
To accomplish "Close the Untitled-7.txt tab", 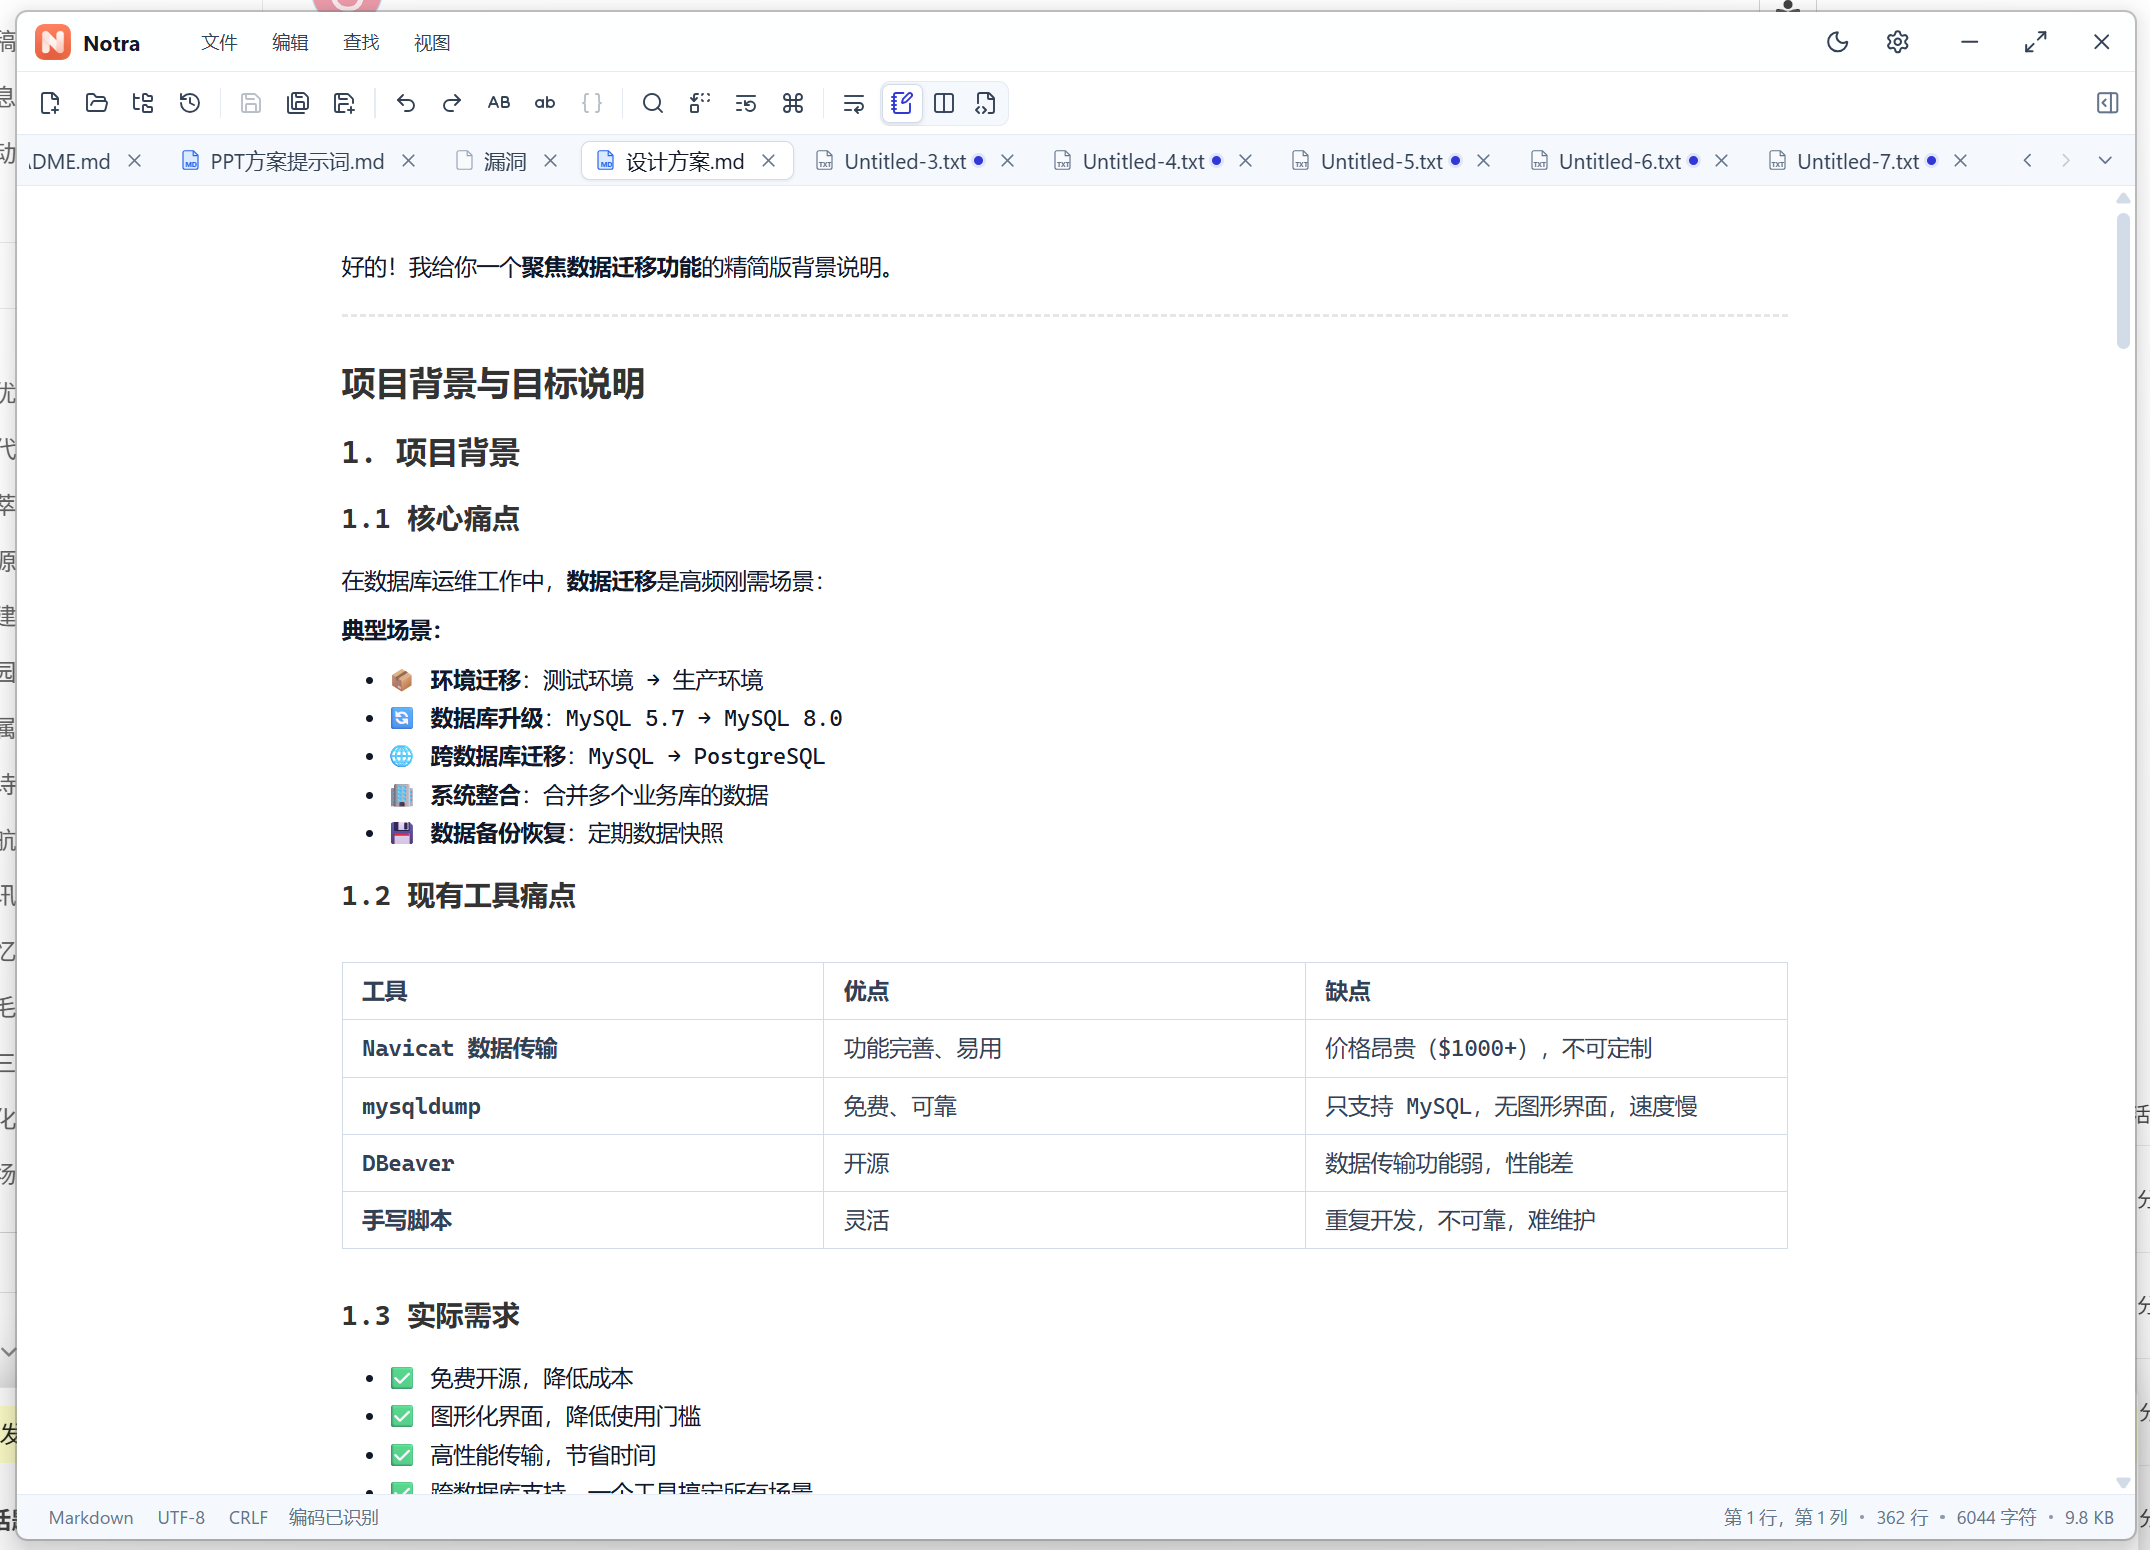I will [x=1961, y=161].
